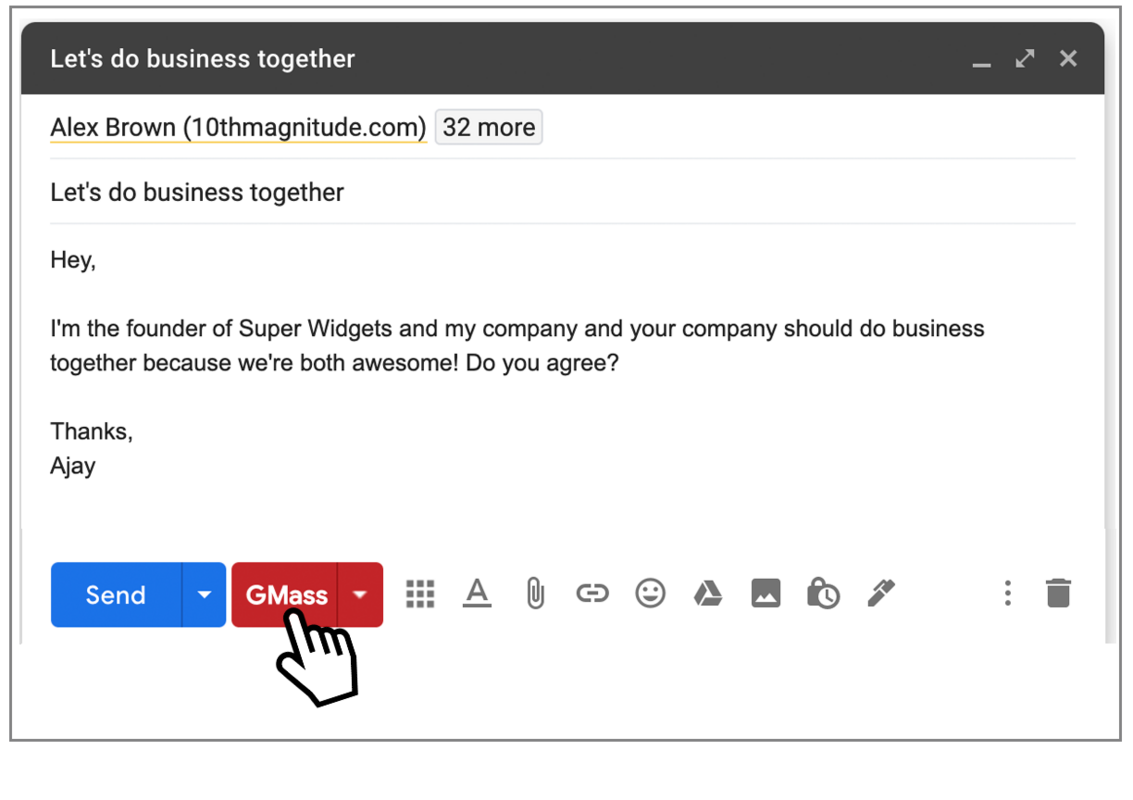Discard the draft with the trash icon
1133x800 pixels.
coord(1058,594)
